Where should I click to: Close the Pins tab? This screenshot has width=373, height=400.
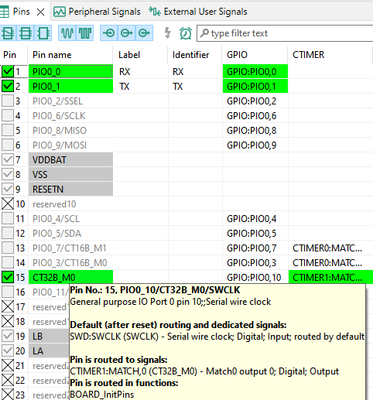pyautogui.click(x=41, y=12)
